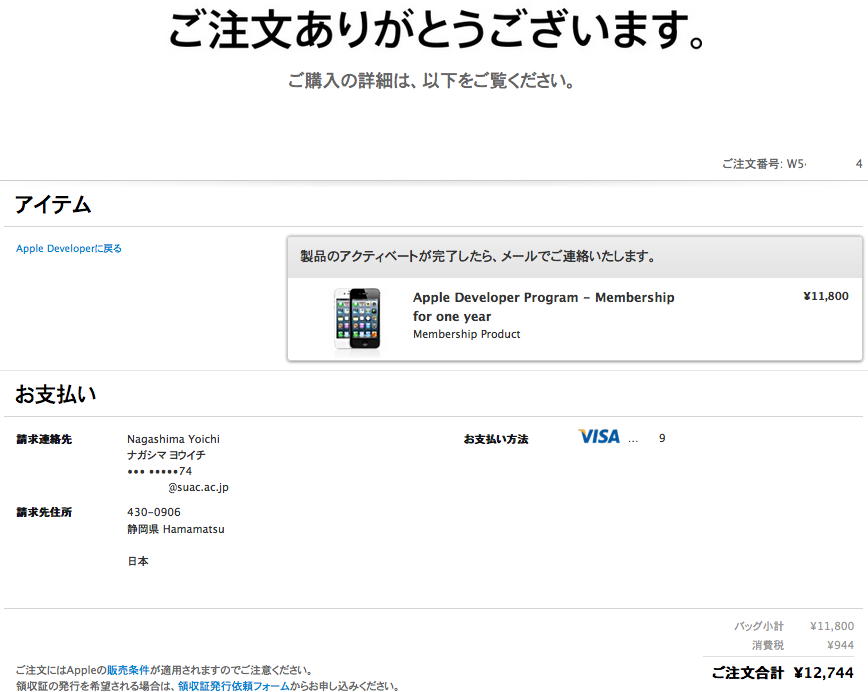Click the 430-0906 postal code

point(154,512)
